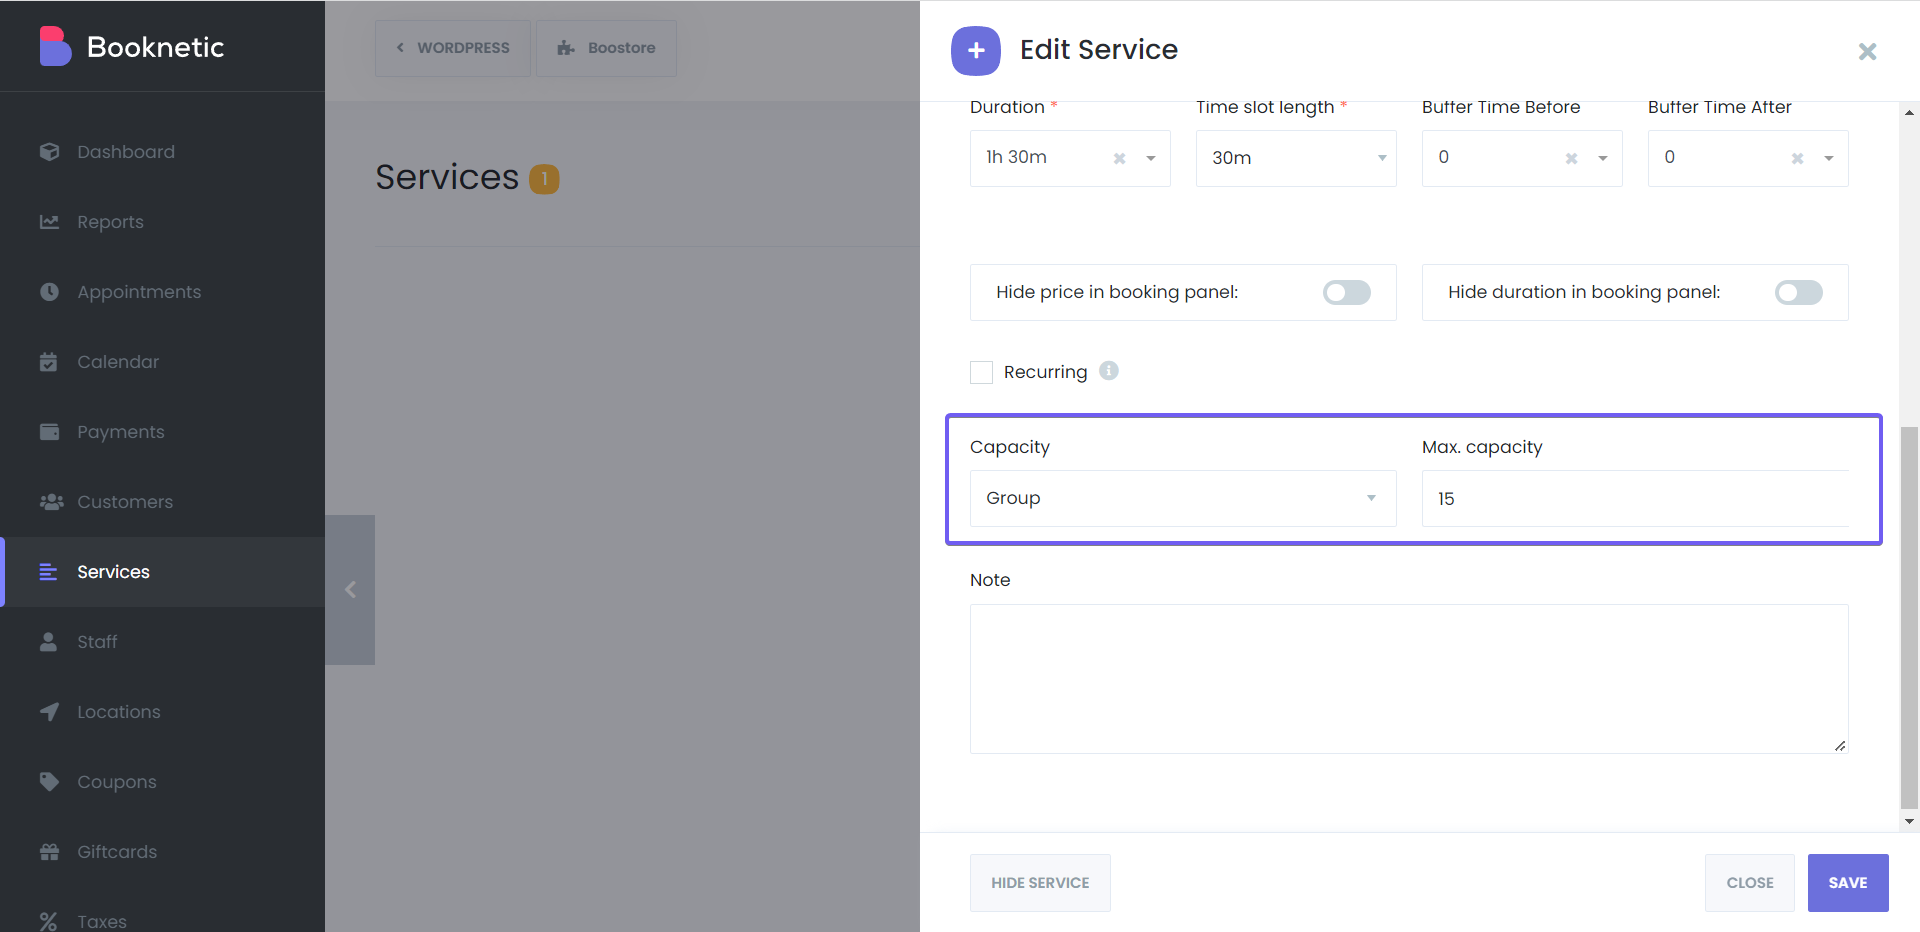Click the Recurring info icon
Image resolution: width=1920 pixels, height=932 pixels.
click(1109, 371)
